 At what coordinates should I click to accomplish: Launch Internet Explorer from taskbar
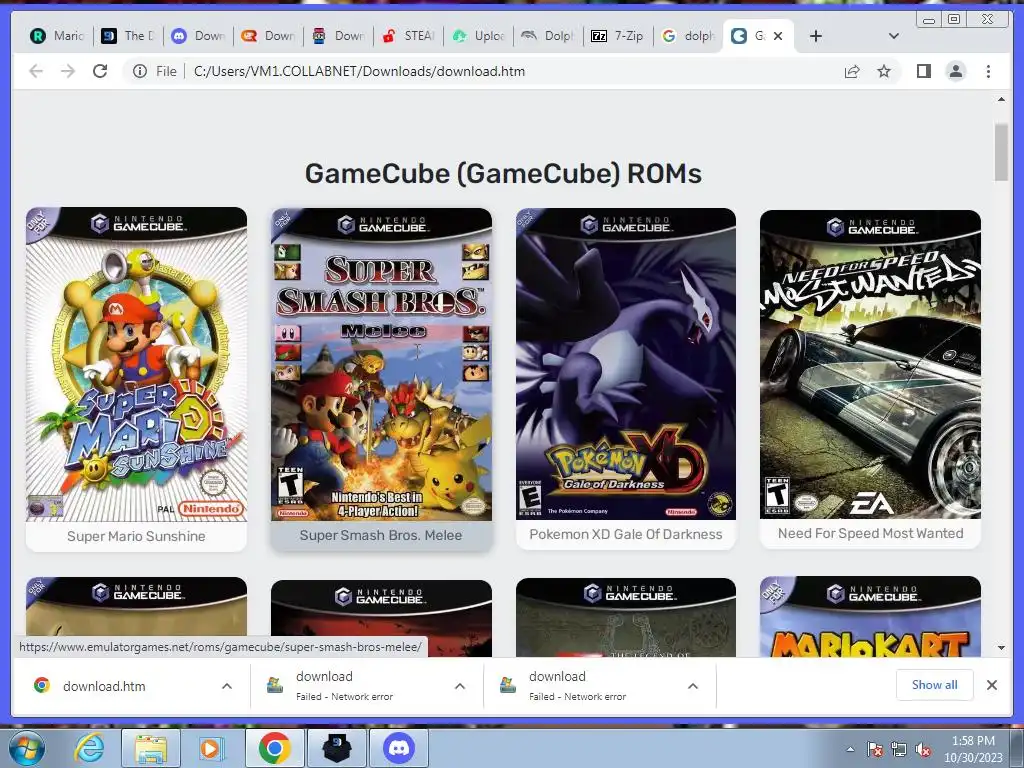(89, 748)
